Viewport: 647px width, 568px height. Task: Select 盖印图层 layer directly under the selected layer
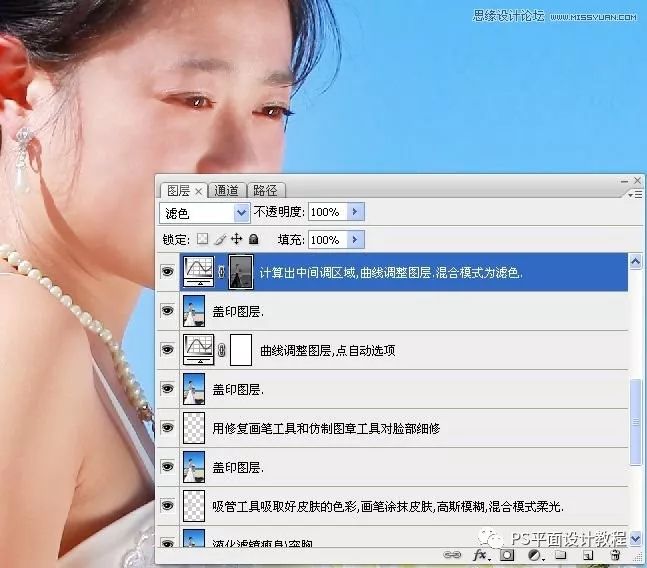point(404,311)
